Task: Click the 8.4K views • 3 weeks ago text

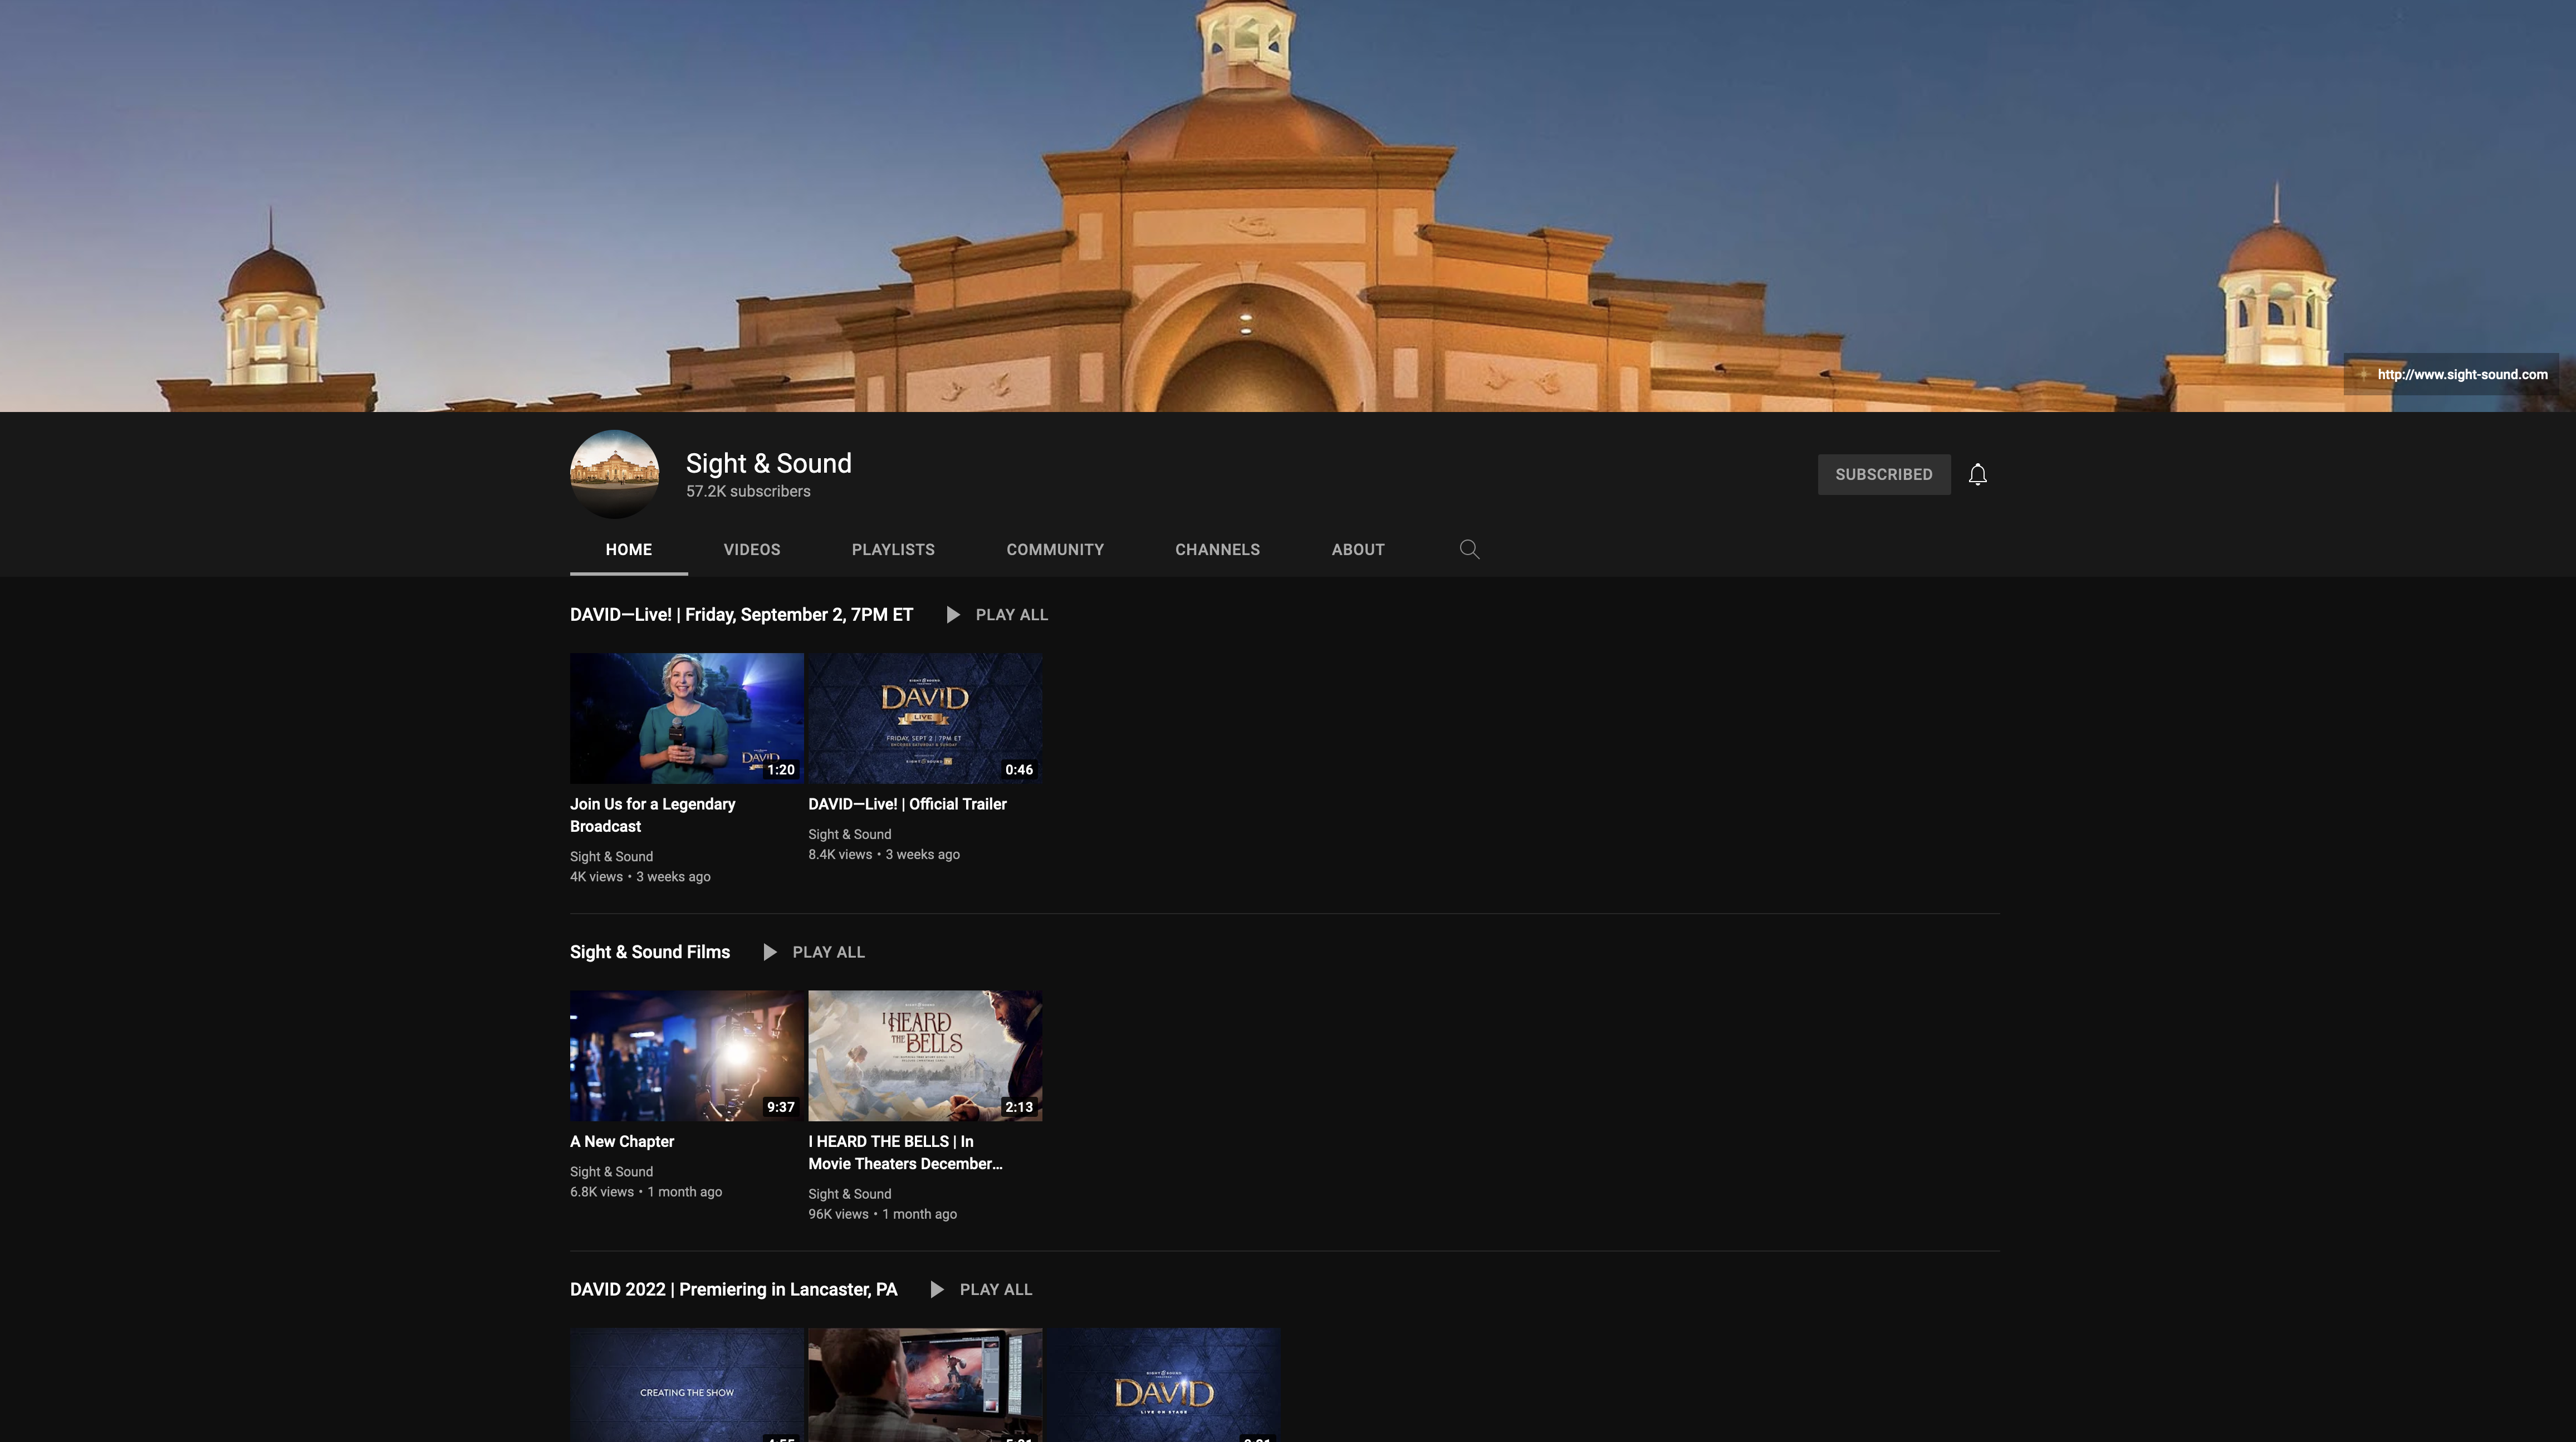Action: tap(884, 855)
